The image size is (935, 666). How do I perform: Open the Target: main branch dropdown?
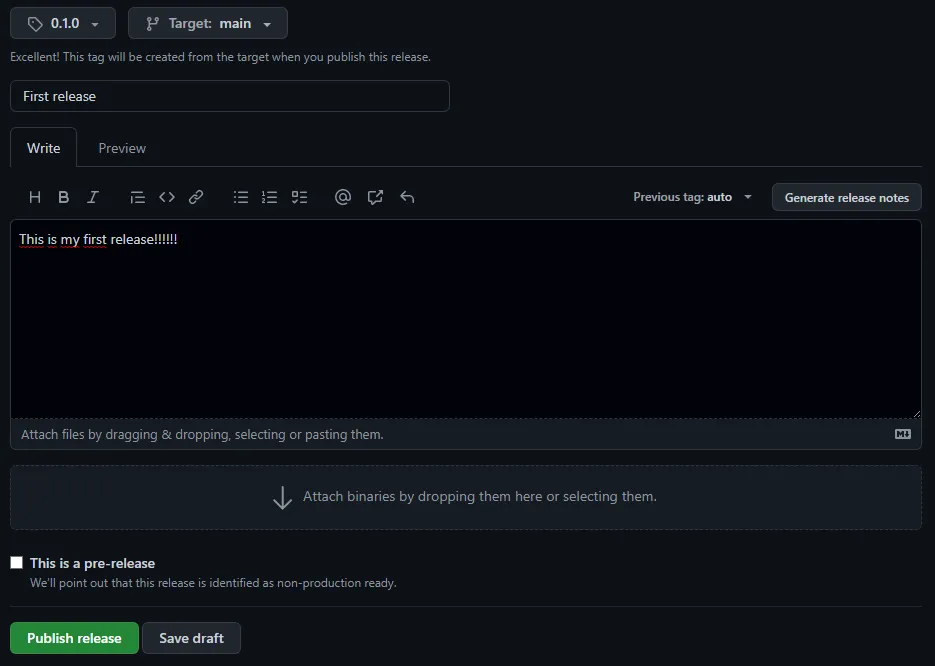(208, 23)
